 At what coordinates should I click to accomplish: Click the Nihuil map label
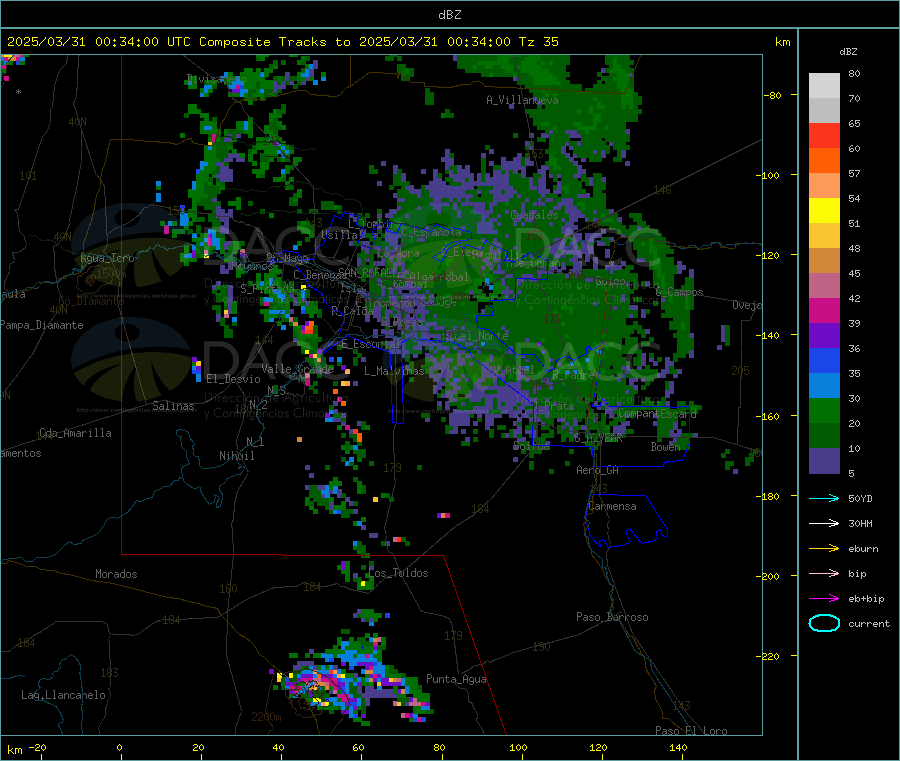pos(236,456)
